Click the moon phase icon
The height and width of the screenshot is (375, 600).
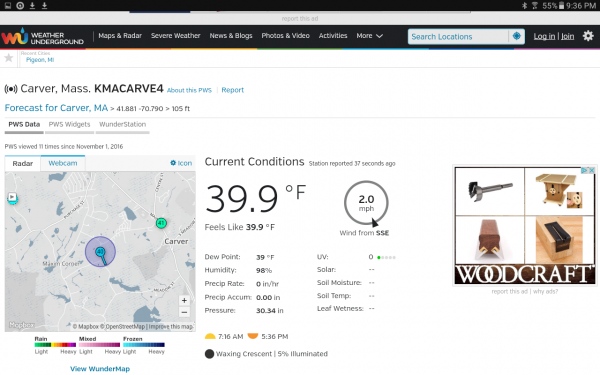(209, 354)
